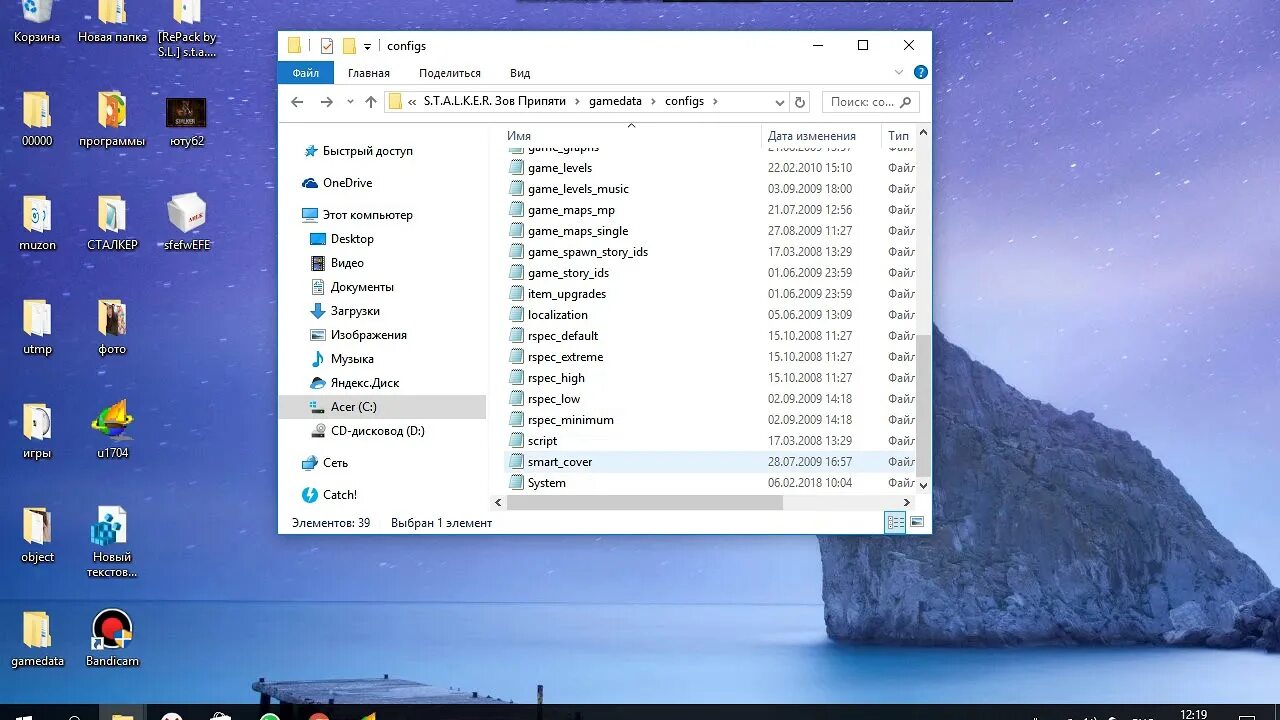Switch to details view icon in status bar
Viewport: 1280px width, 720px height.
point(895,522)
